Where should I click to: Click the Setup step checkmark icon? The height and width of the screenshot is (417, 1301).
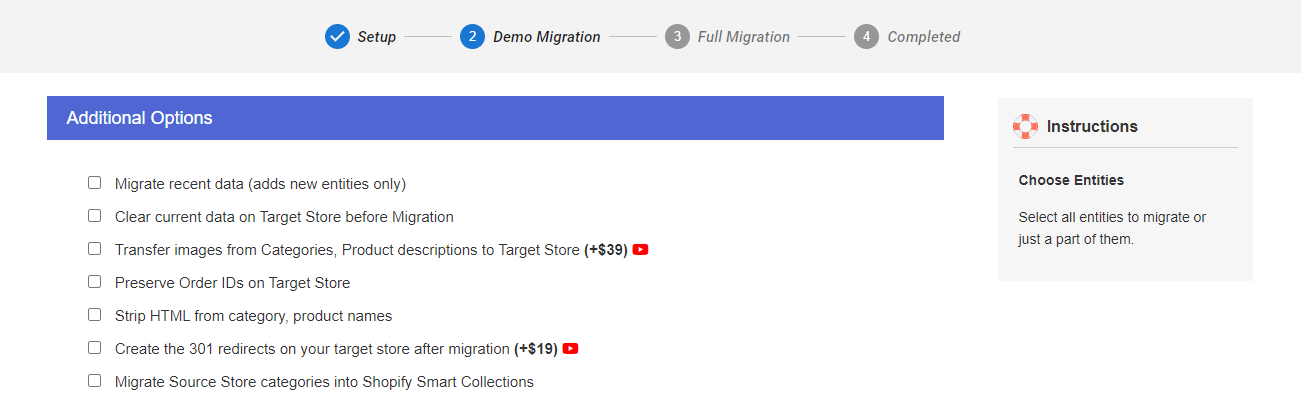pos(337,37)
